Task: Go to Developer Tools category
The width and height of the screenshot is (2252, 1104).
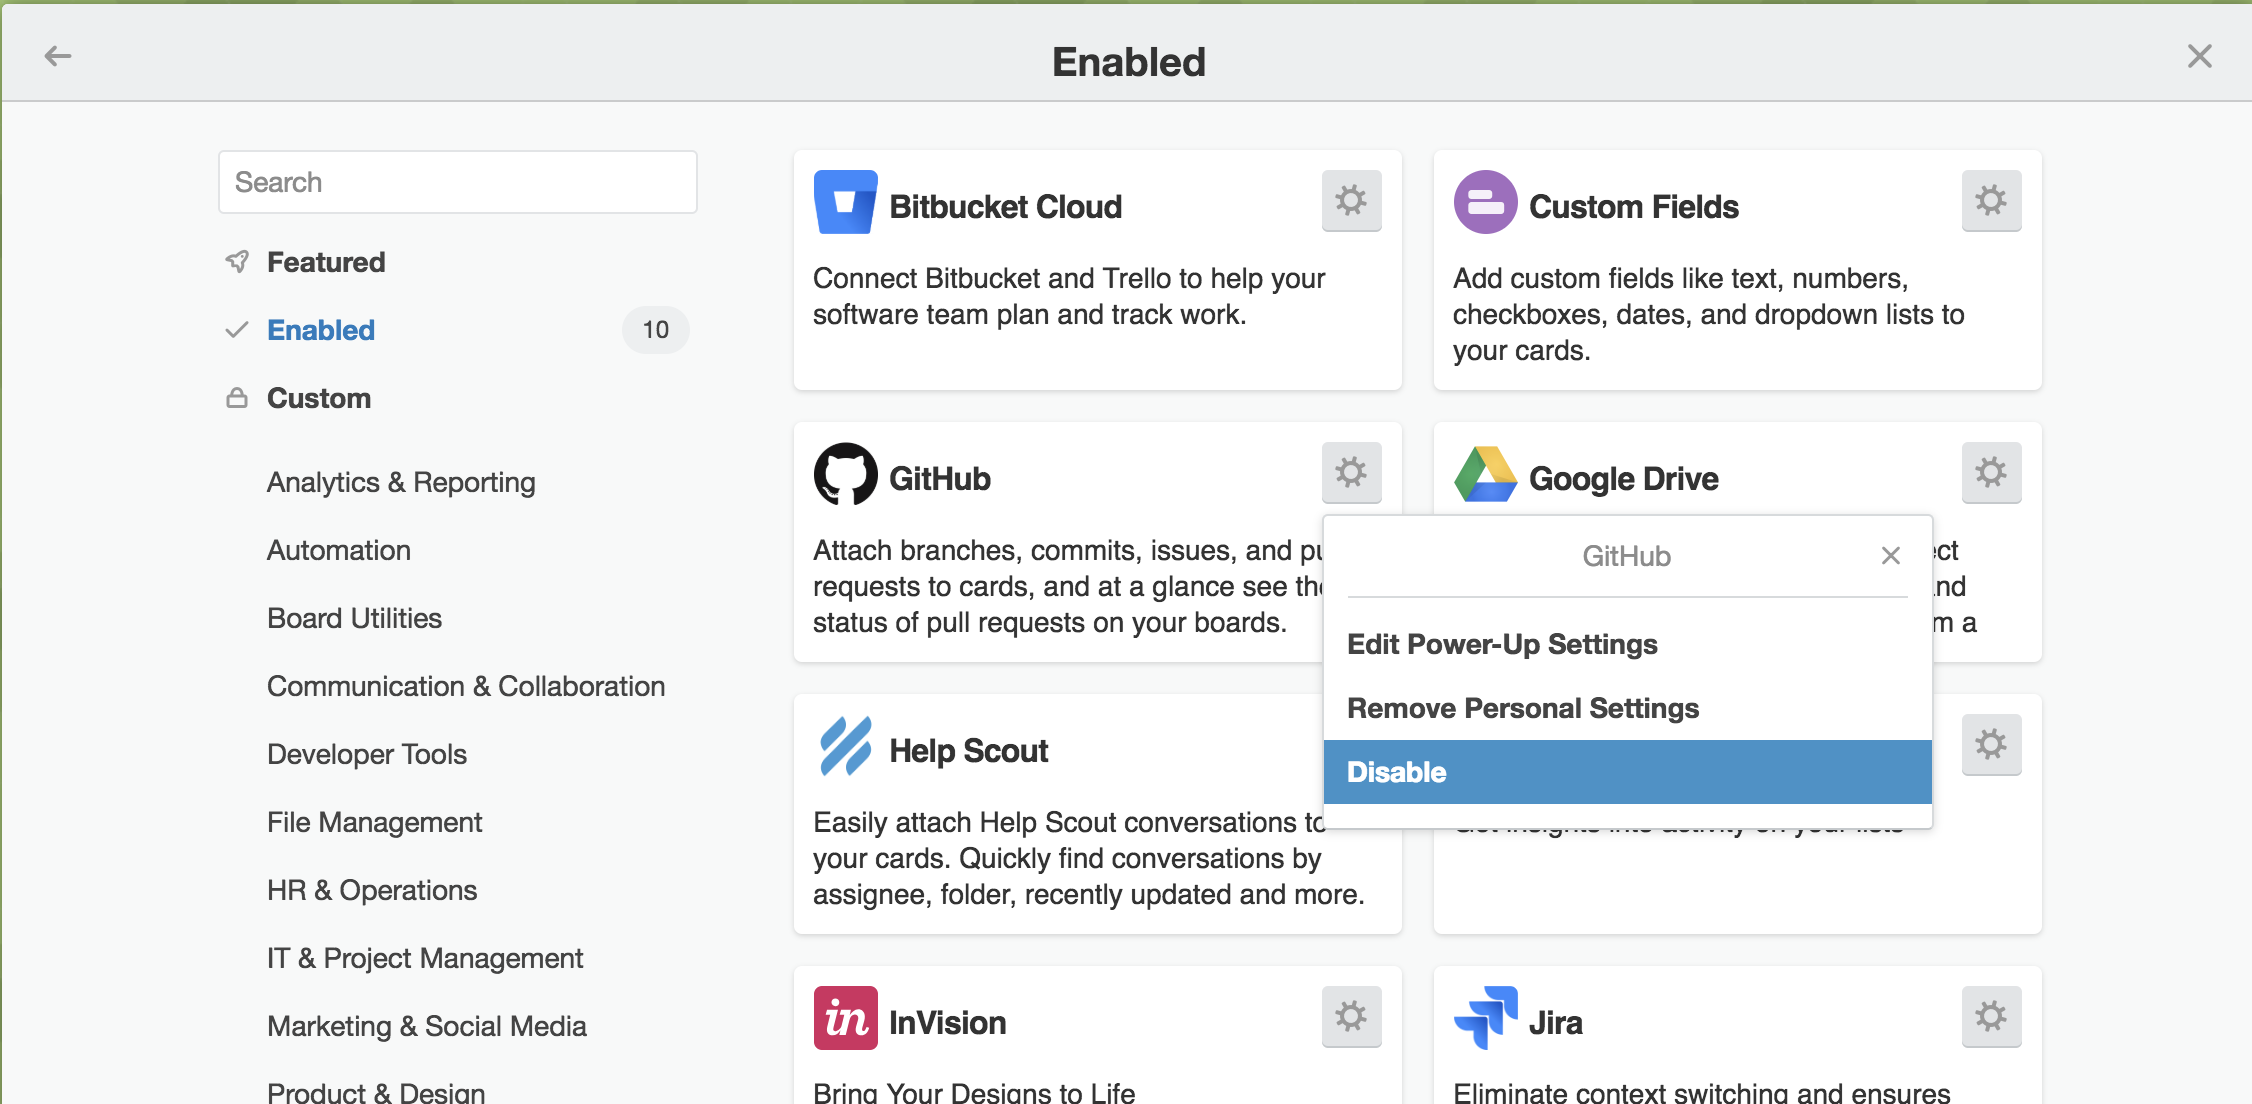Action: point(366,754)
